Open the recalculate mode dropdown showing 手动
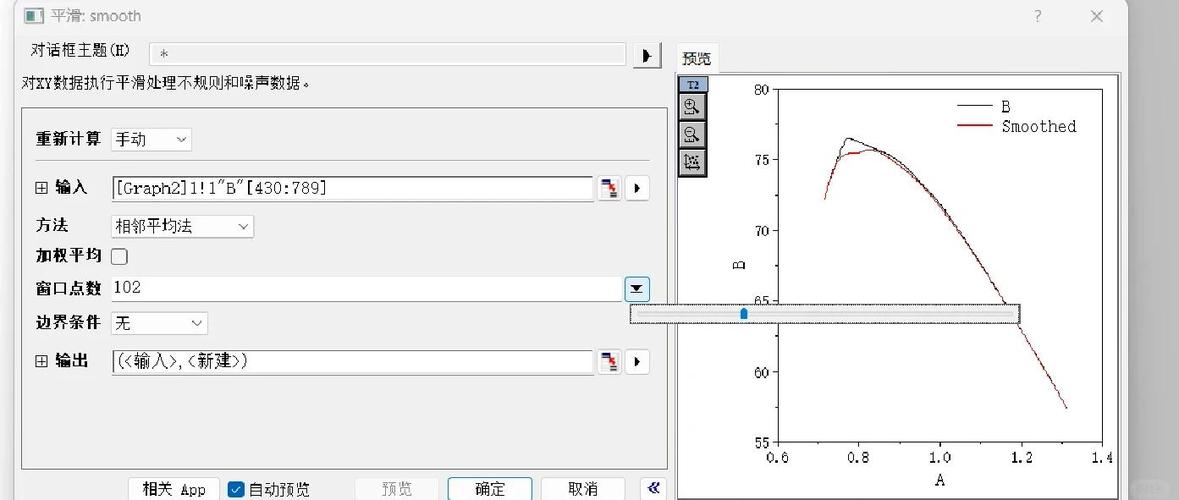1179x500 pixels. coord(151,139)
